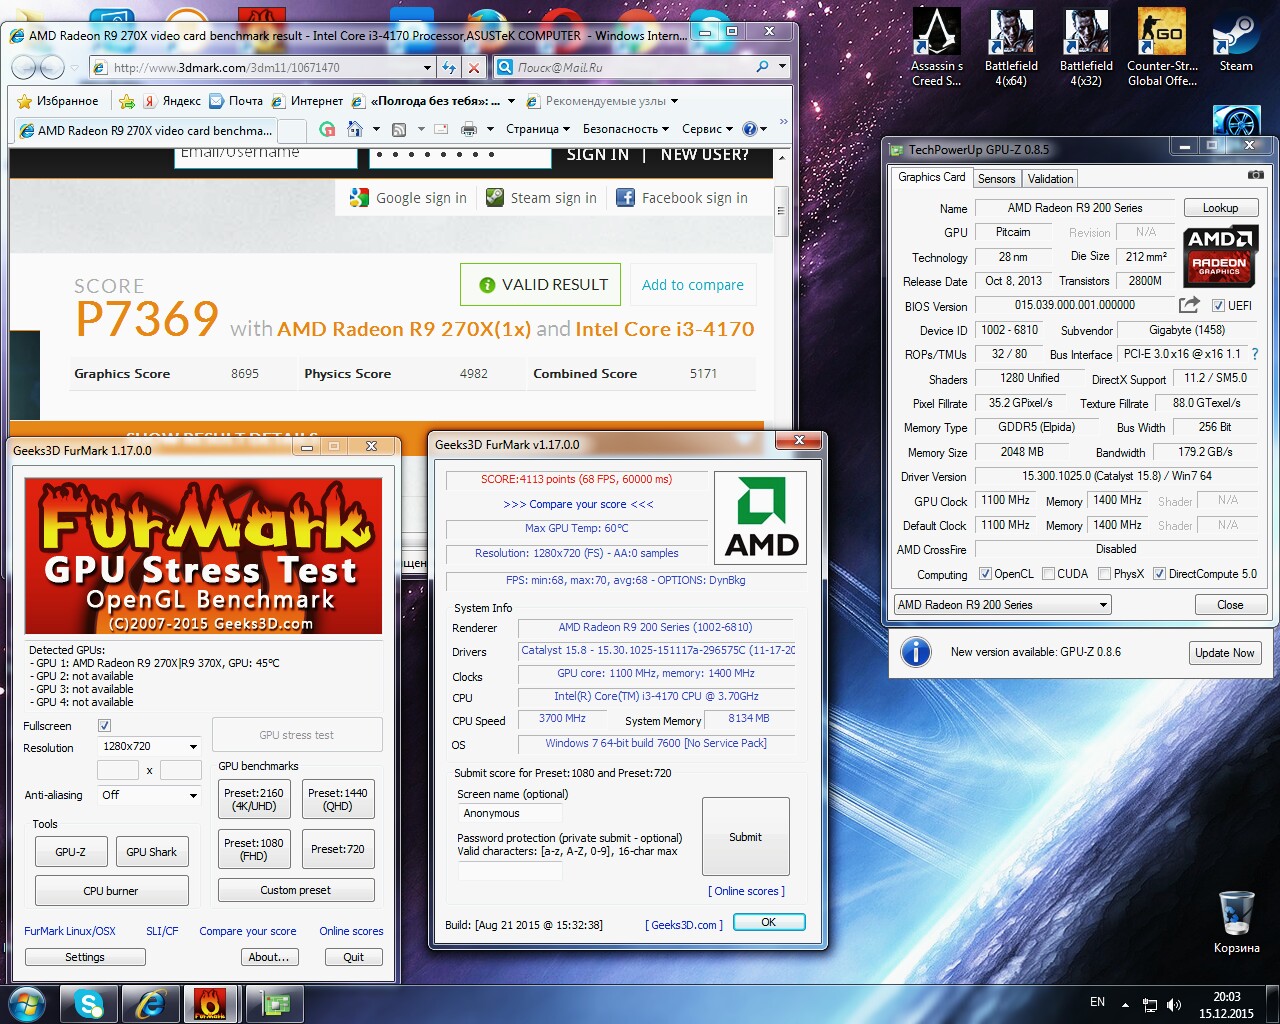Click the Bus Interface question mark icon

pyautogui.click(x=1255, y=354)
